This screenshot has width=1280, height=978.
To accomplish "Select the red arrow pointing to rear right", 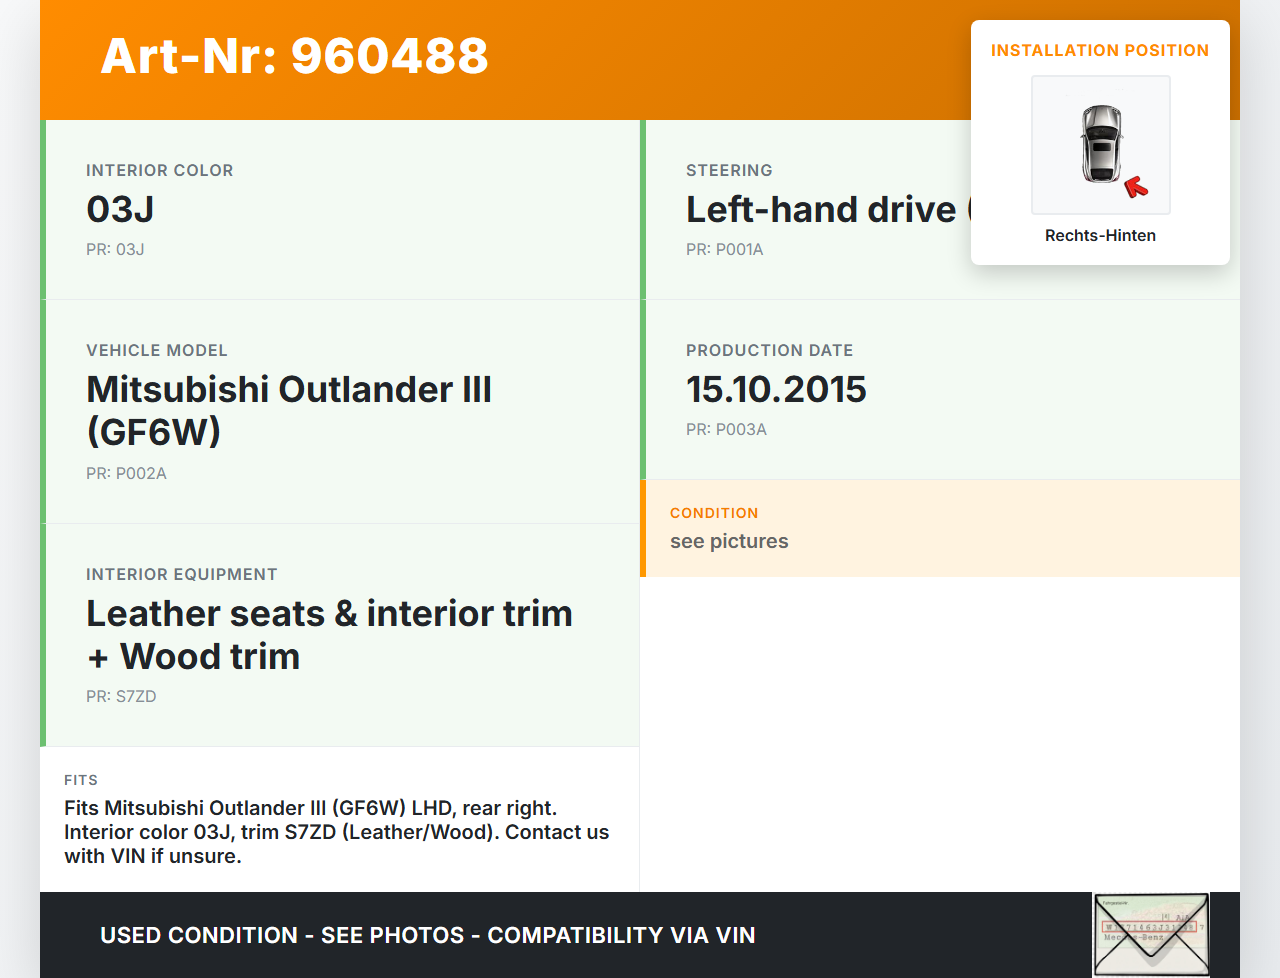I will (x=1137, y=186).
